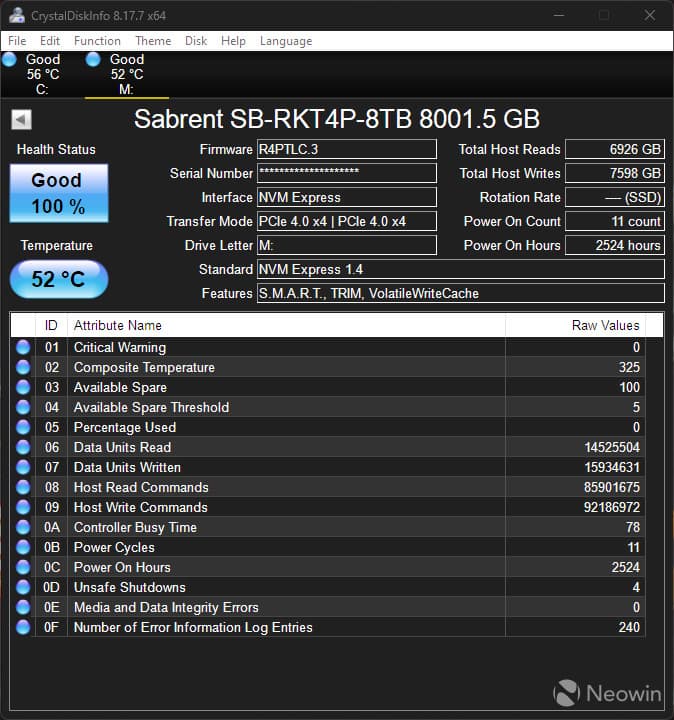Click the status orb for Data Units Written

pyautogui.click(x=23, y=467)
